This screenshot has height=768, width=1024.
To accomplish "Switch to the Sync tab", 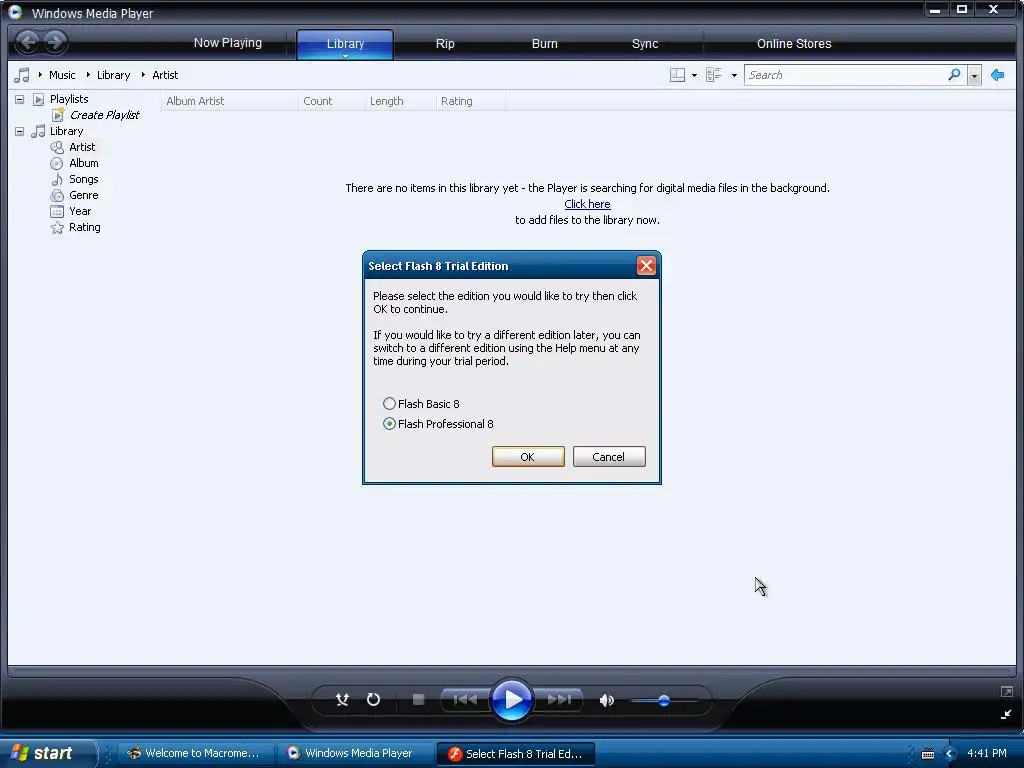I will pos(645,44).
